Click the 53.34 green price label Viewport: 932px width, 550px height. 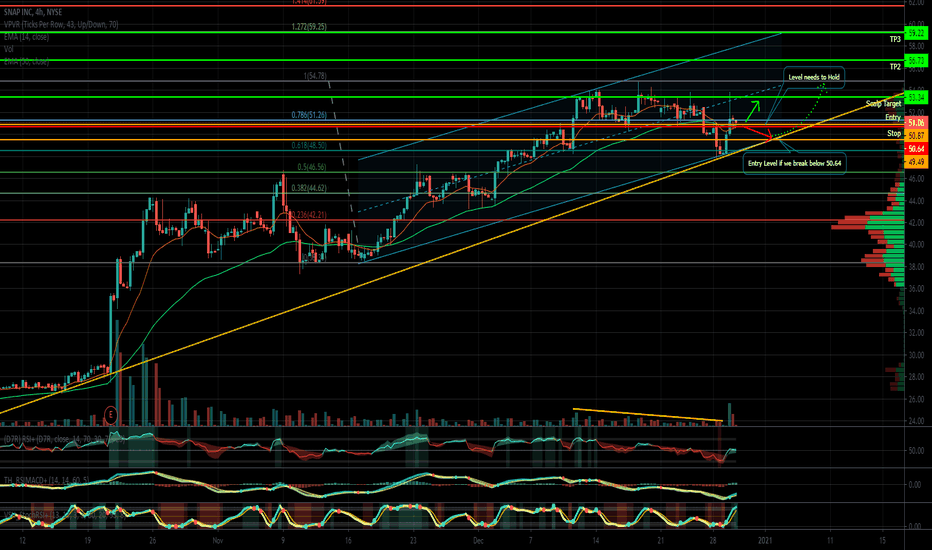tap(916, 97)
